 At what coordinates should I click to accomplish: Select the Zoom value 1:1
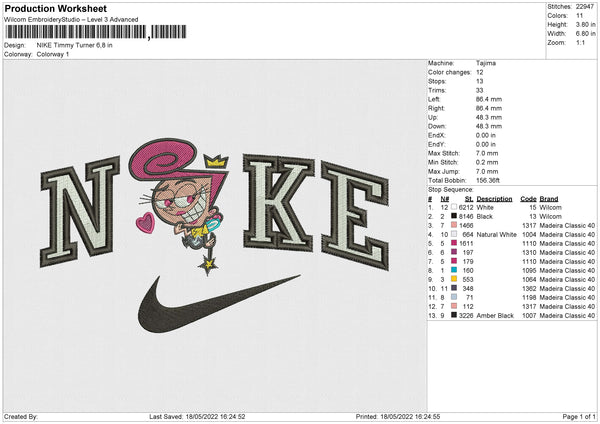[580, 42]
